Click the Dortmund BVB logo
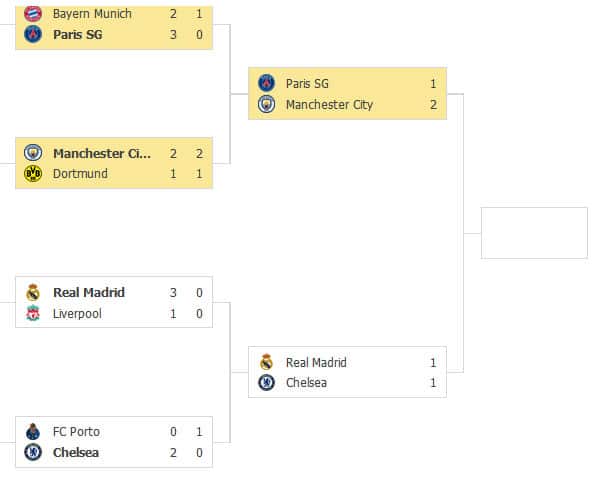This screenshot has height=488, width=600. [33, 173]
